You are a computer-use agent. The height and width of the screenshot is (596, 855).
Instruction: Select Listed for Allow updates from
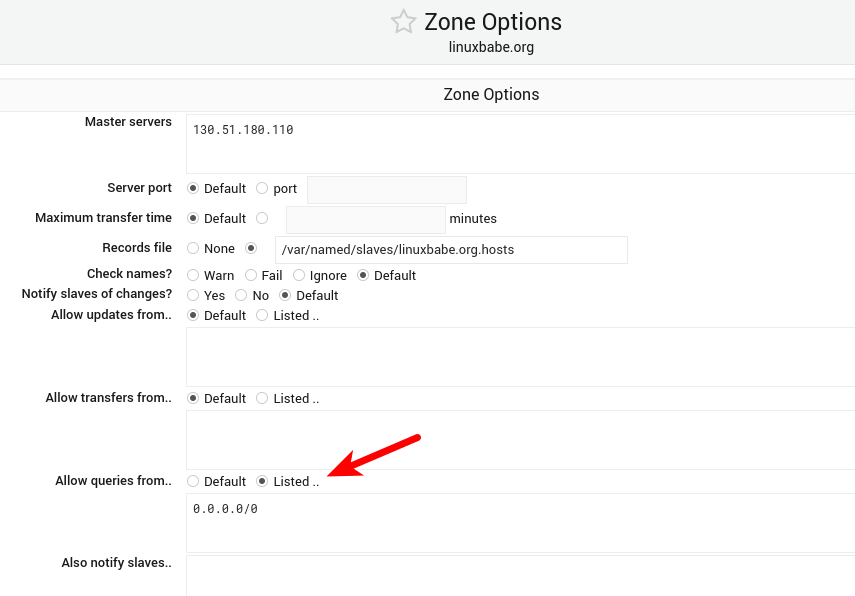pyautogui.click(x=262, y=315)
